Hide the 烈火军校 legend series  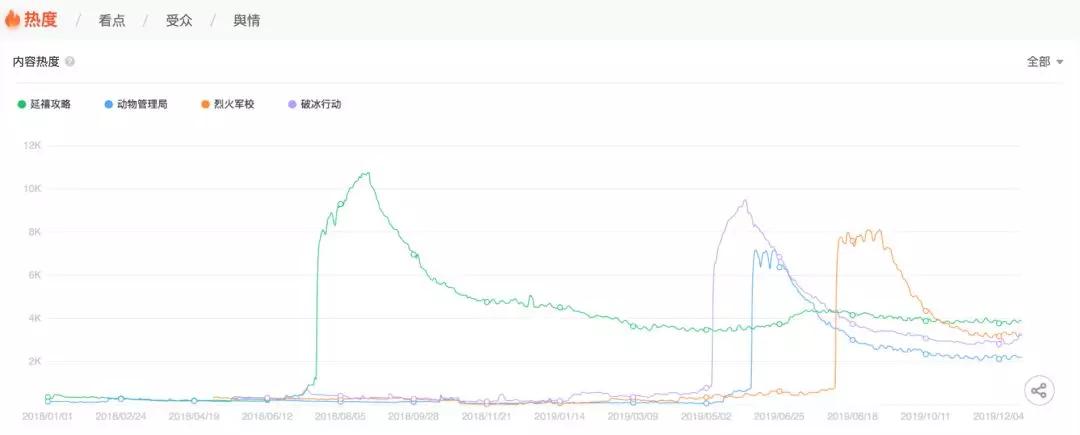coord(228,104)
